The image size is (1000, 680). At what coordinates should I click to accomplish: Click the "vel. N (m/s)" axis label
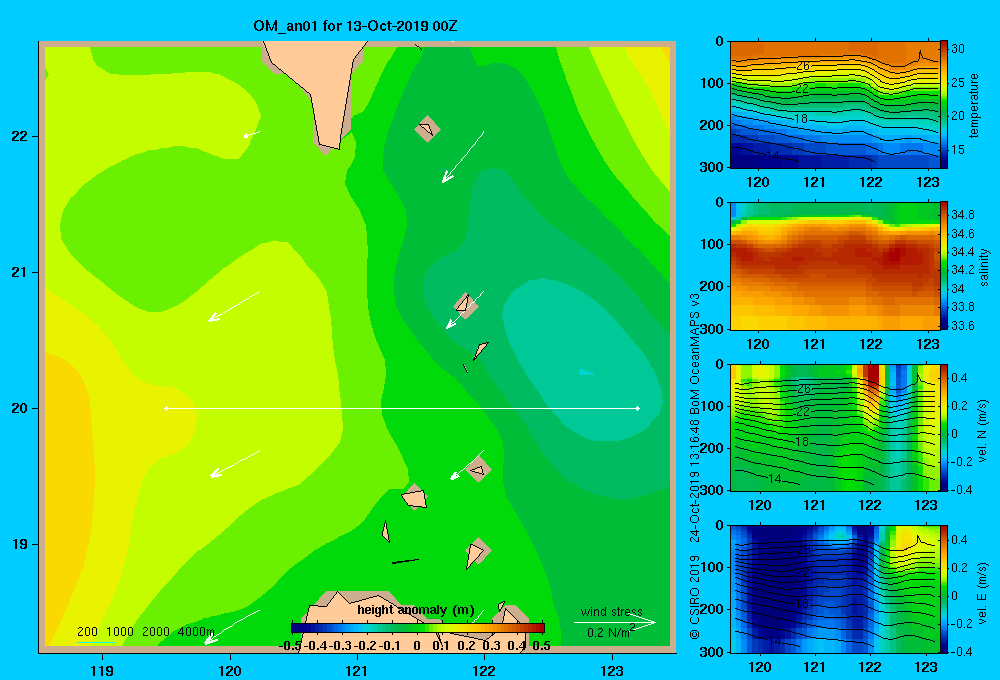(x=982, y=431)
